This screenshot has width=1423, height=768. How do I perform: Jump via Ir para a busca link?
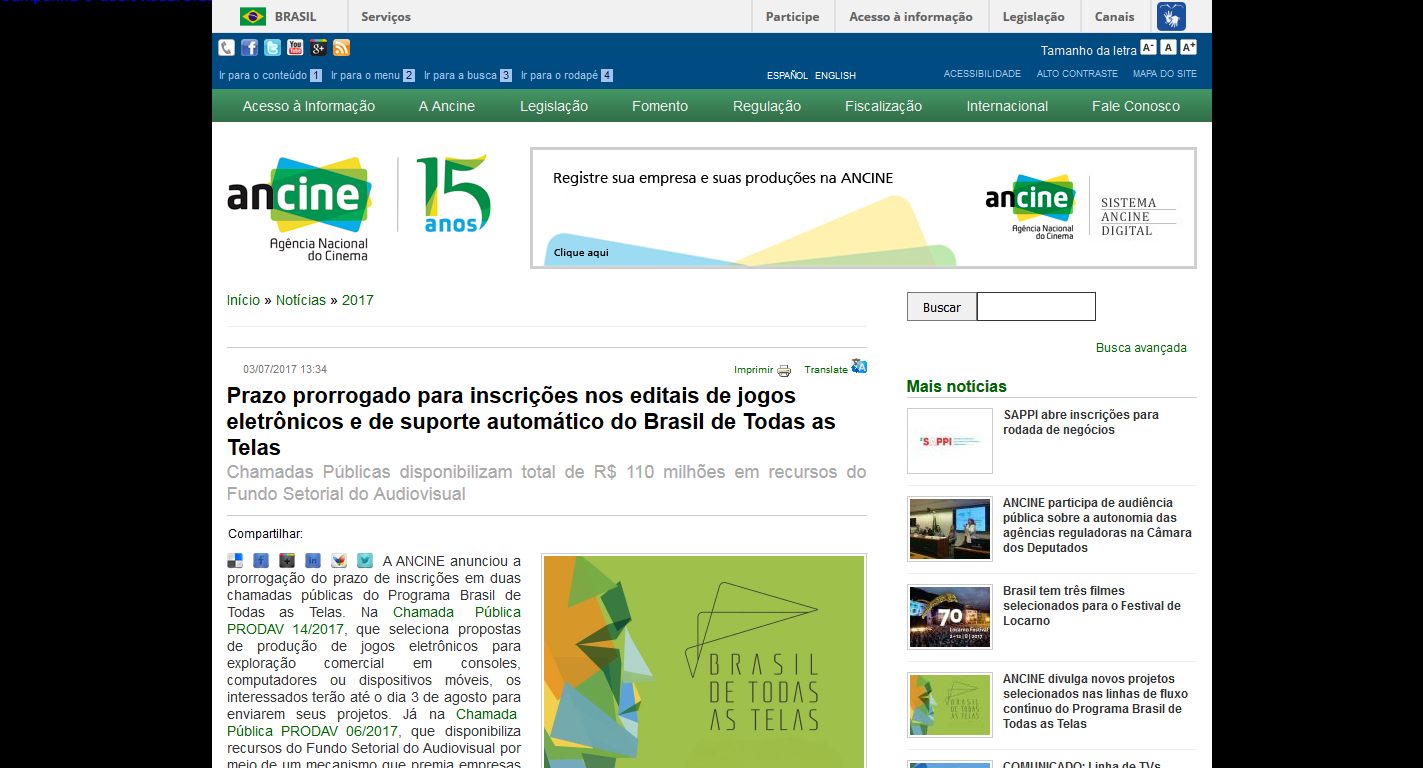[468, 75]
